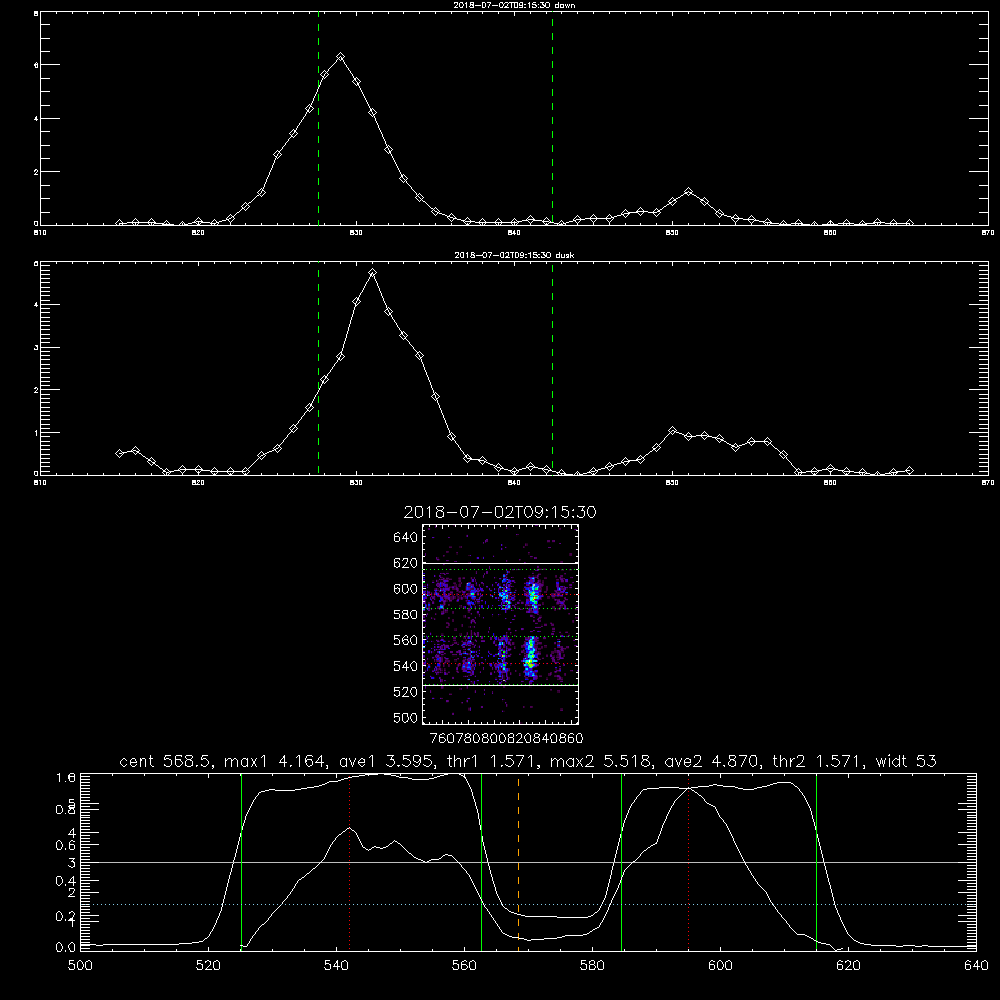Click the "520" y-axis label of the heatmap

pyautogui.click(x=406, y=692)
